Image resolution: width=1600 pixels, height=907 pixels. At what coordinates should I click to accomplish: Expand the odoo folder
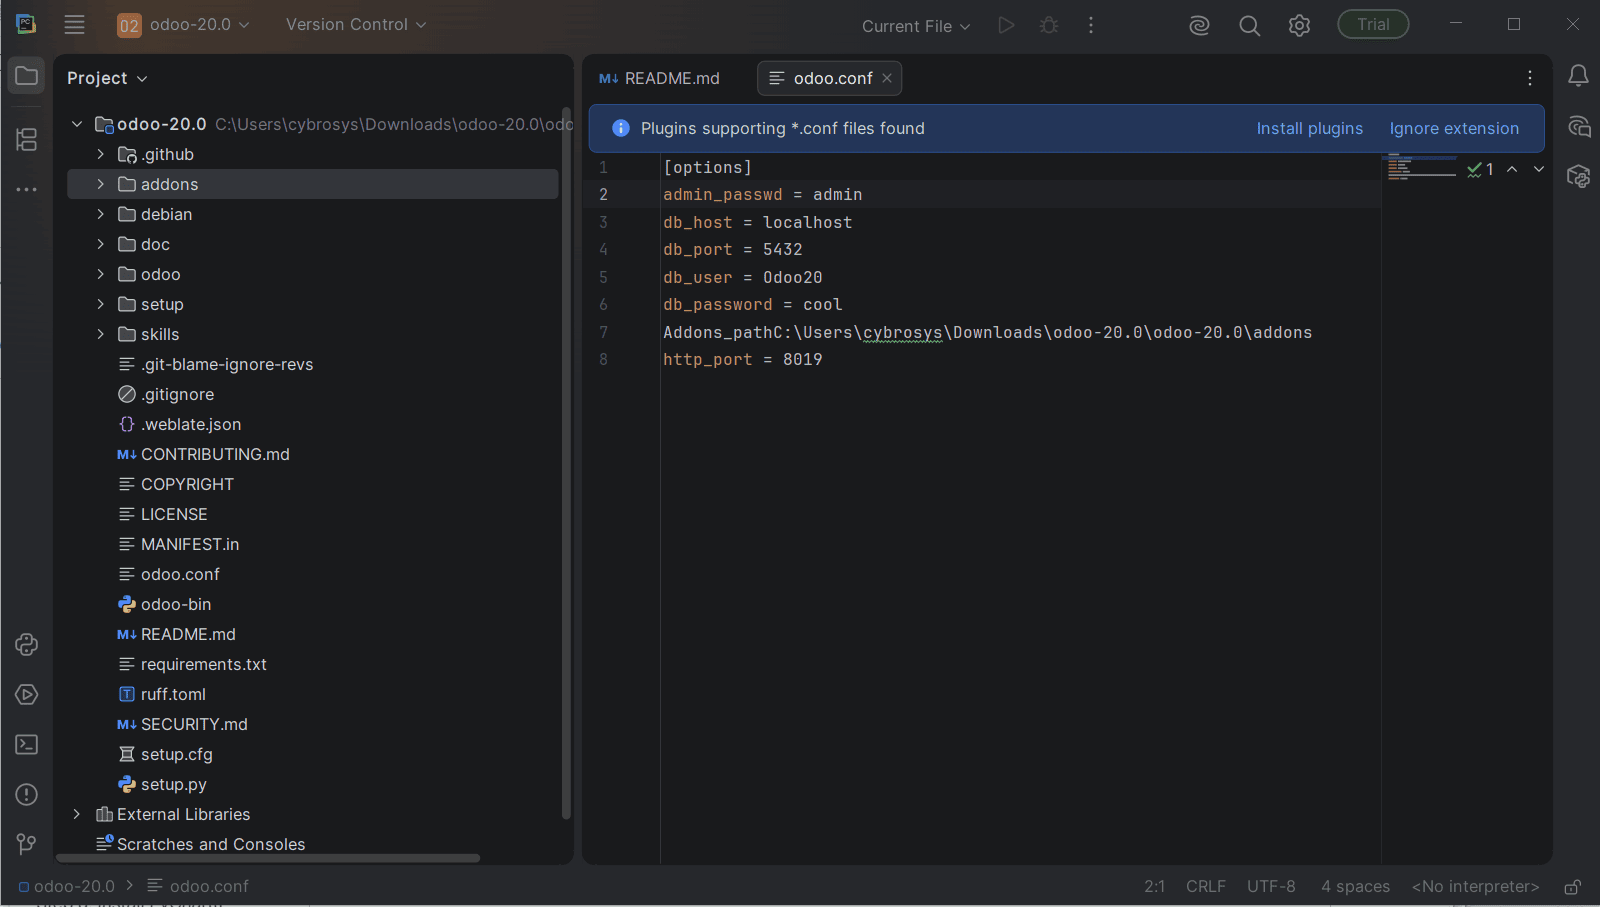coord(100,274)
